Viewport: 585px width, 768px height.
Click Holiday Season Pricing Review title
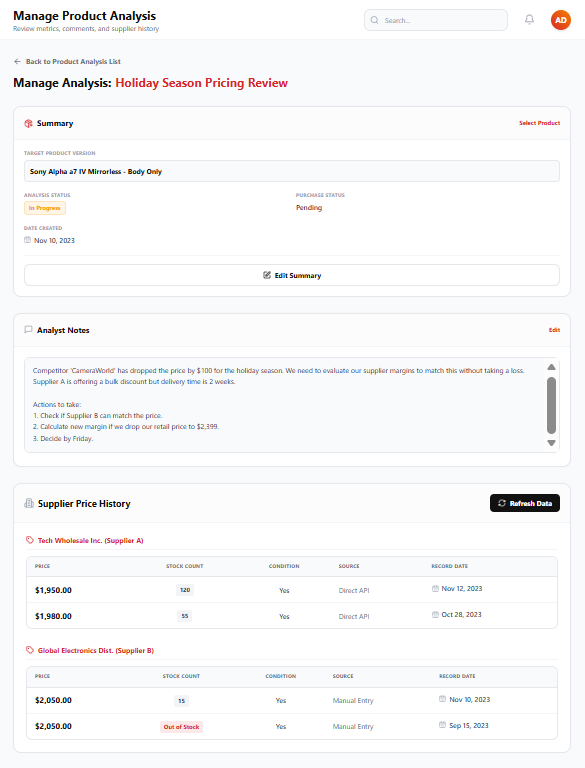pyautogui.click(x=201, y=83)
